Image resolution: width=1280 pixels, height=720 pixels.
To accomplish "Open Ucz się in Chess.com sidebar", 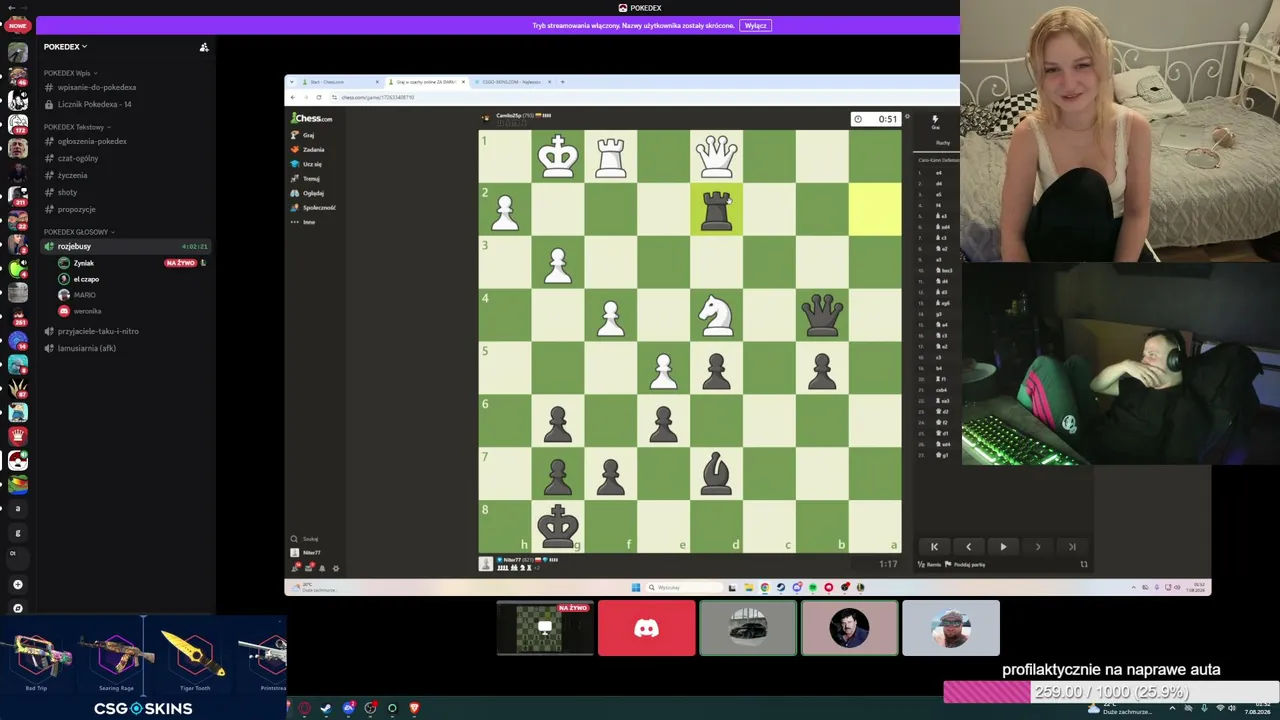I will [x=306, y=164].
